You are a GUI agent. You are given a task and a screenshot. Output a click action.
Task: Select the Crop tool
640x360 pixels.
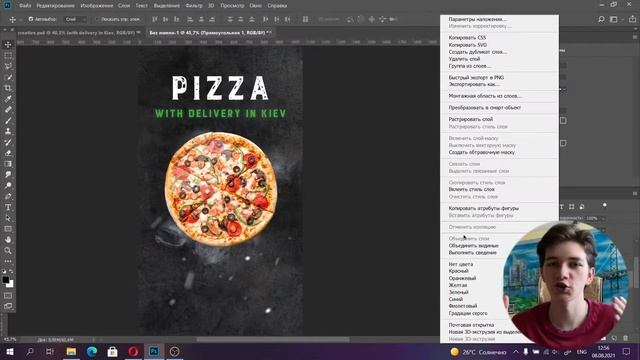point(8,88)
